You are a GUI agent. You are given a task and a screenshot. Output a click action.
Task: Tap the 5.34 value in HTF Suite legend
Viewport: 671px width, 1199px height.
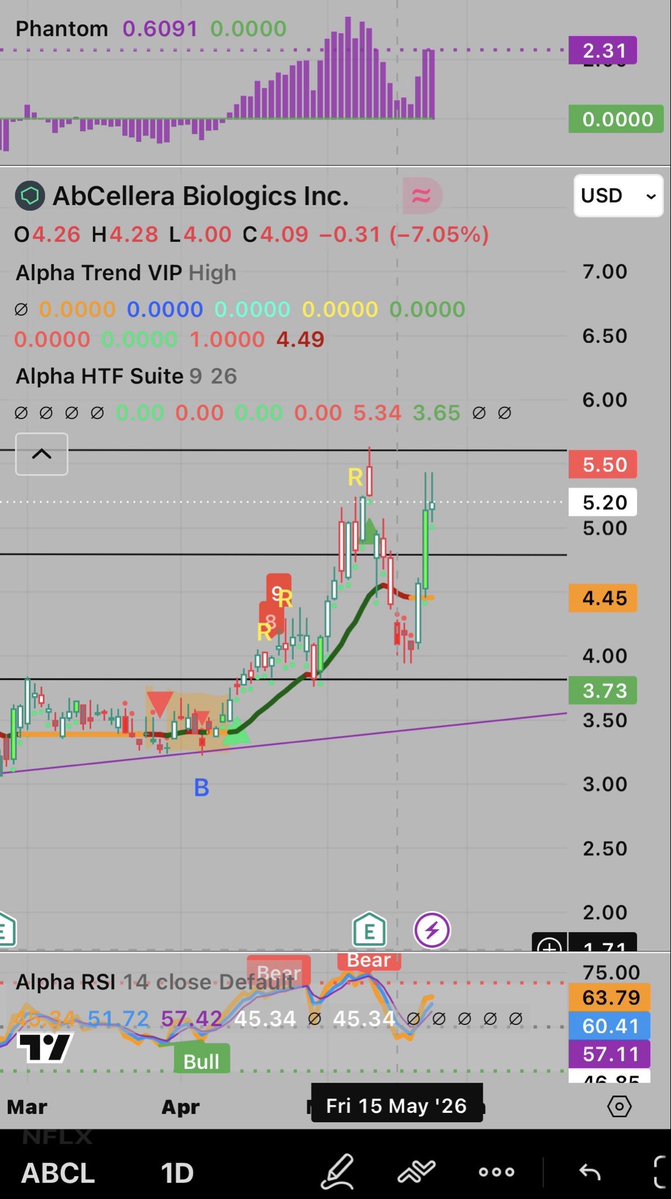377,413
